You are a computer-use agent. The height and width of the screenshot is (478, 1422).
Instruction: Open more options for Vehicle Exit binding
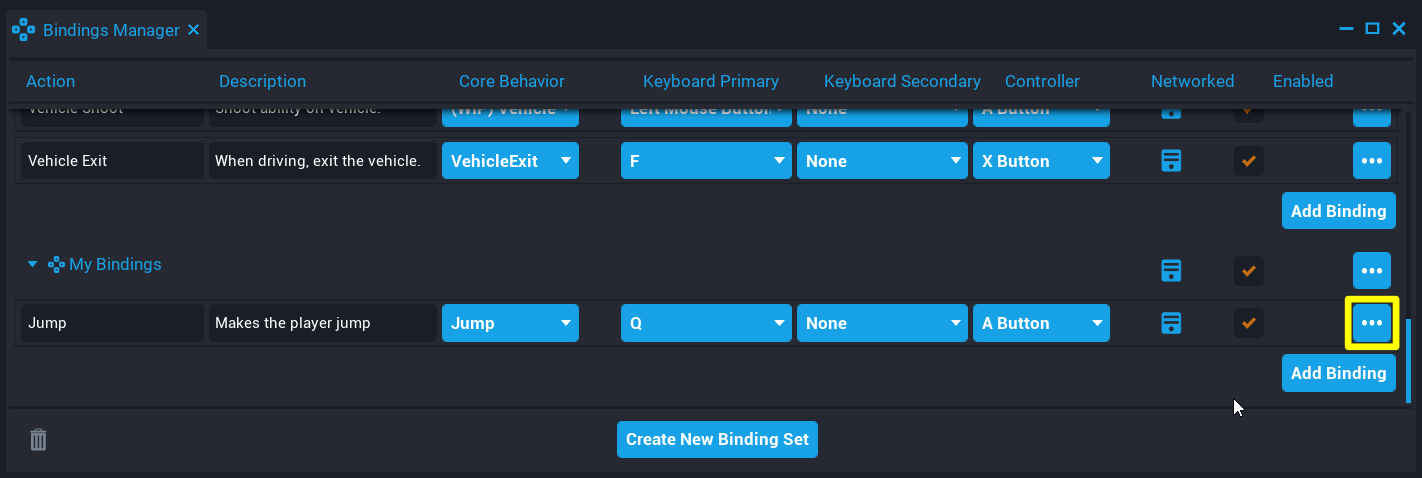tap(1371, 161)
